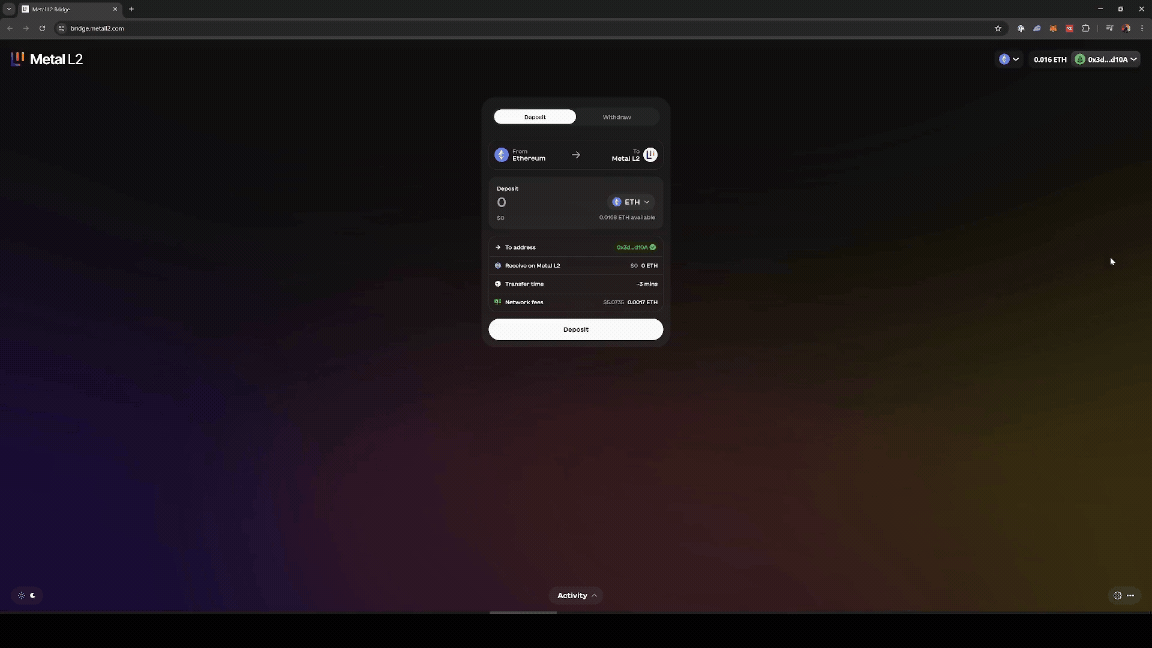Open the Extensions puzzle piece menu

[x=1085, y=29]
